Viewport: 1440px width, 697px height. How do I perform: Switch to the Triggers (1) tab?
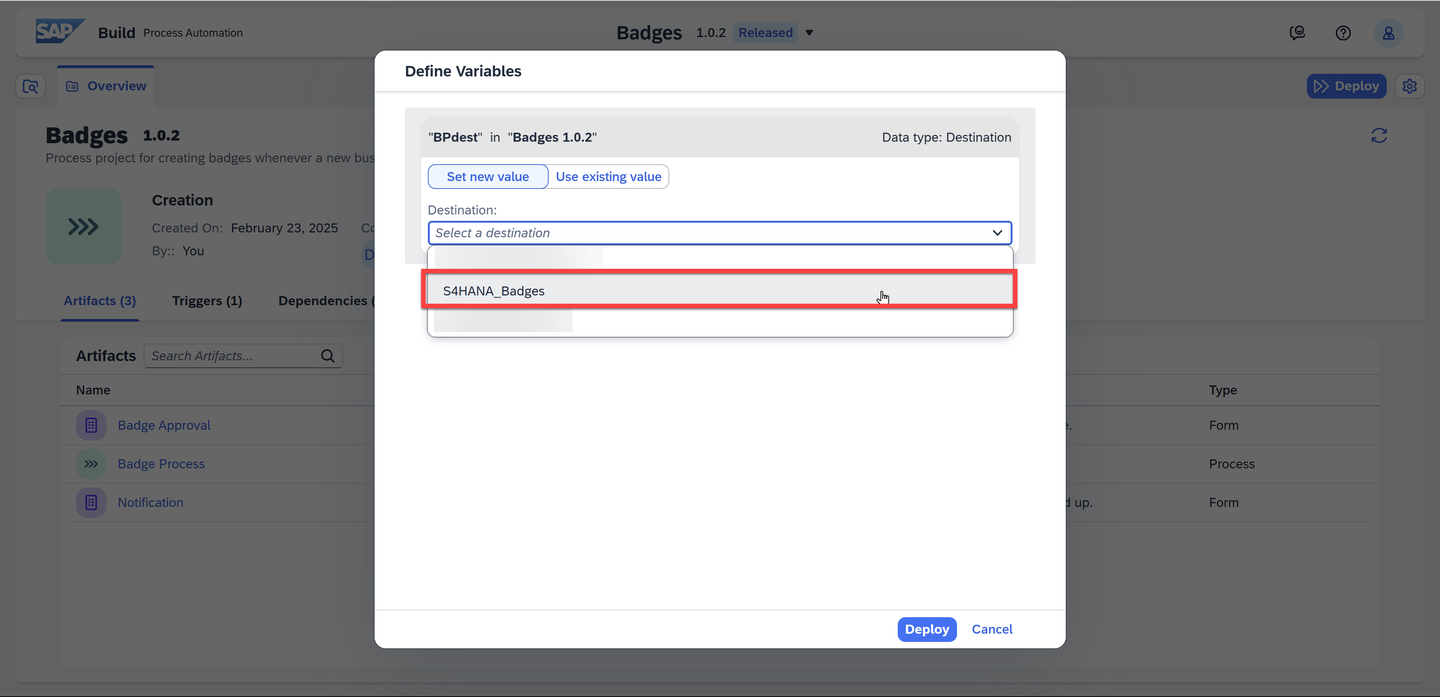point(207,300)
